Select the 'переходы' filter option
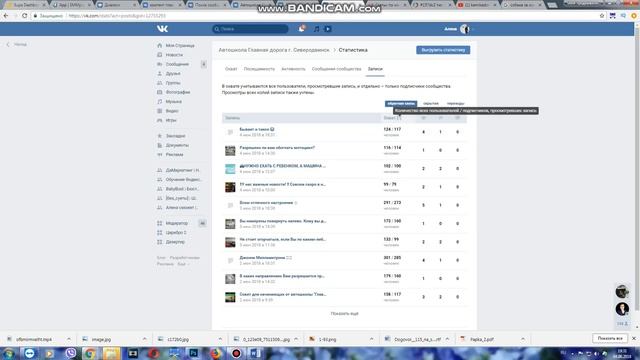Screen dimensions: 640x360 [456, 104]
